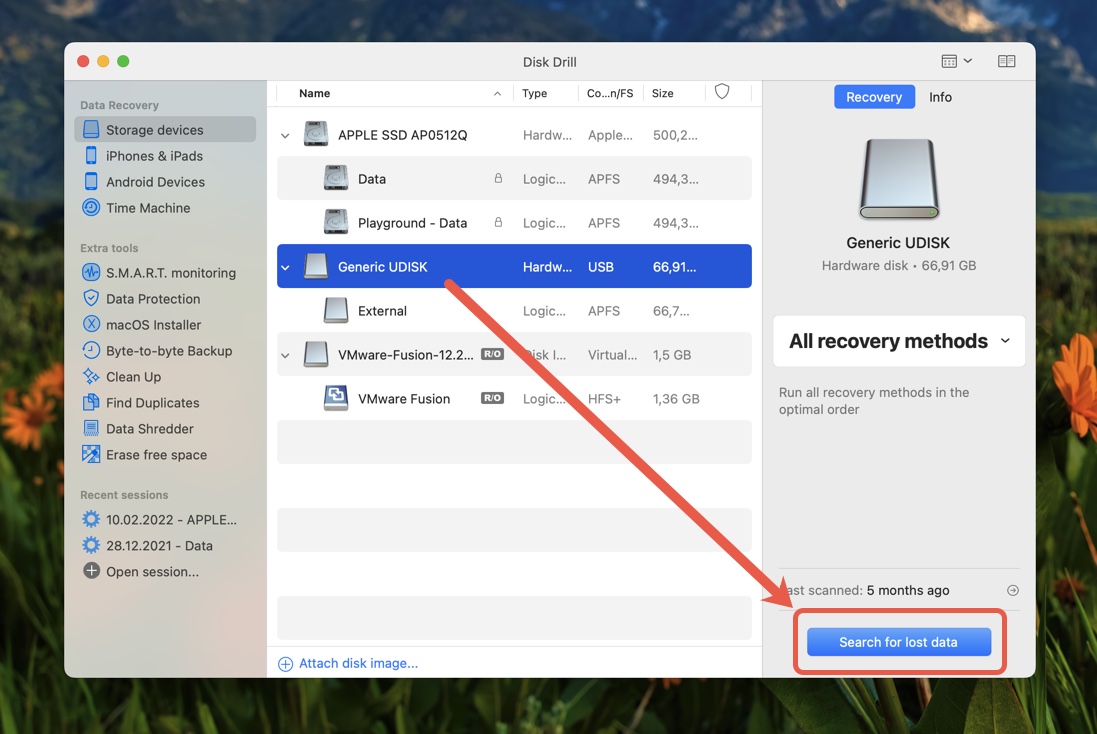Click the lock icon on Data row
This screenshot has width=1097, height=734.
[498, 178]
